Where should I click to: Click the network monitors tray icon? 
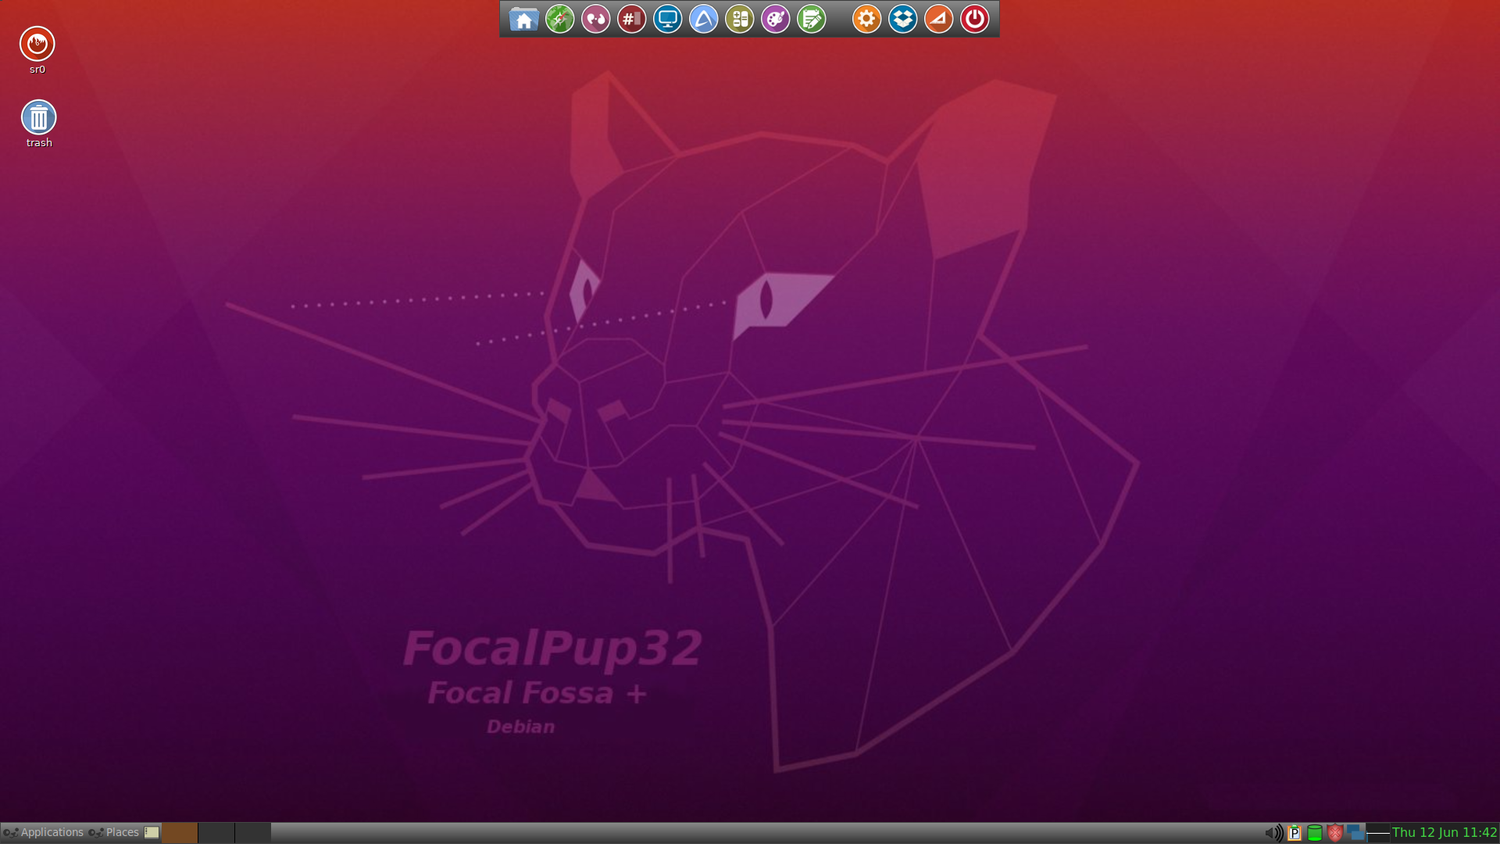1355,832
